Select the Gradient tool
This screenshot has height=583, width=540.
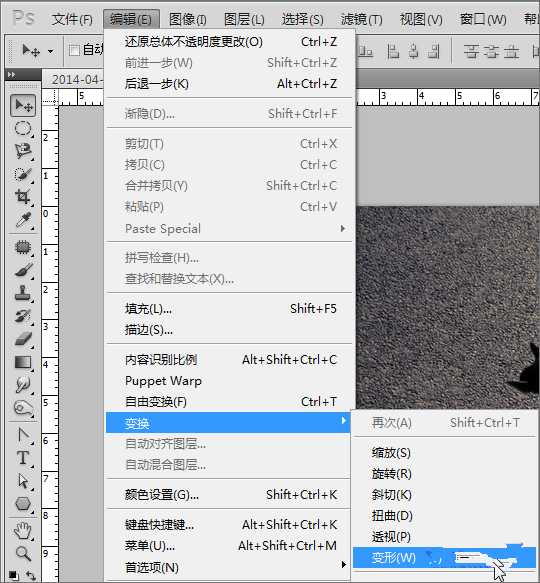23,362
